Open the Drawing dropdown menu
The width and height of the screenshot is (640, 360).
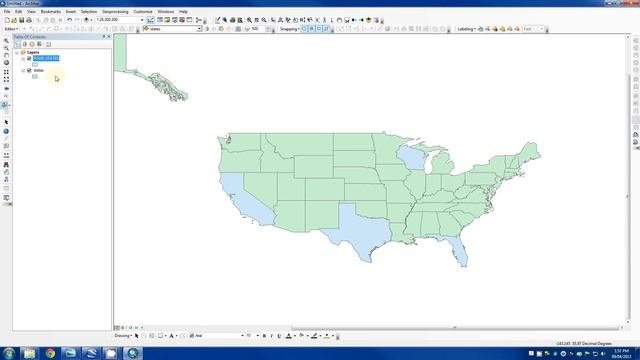pyautogui.click(x=123, y=336)
